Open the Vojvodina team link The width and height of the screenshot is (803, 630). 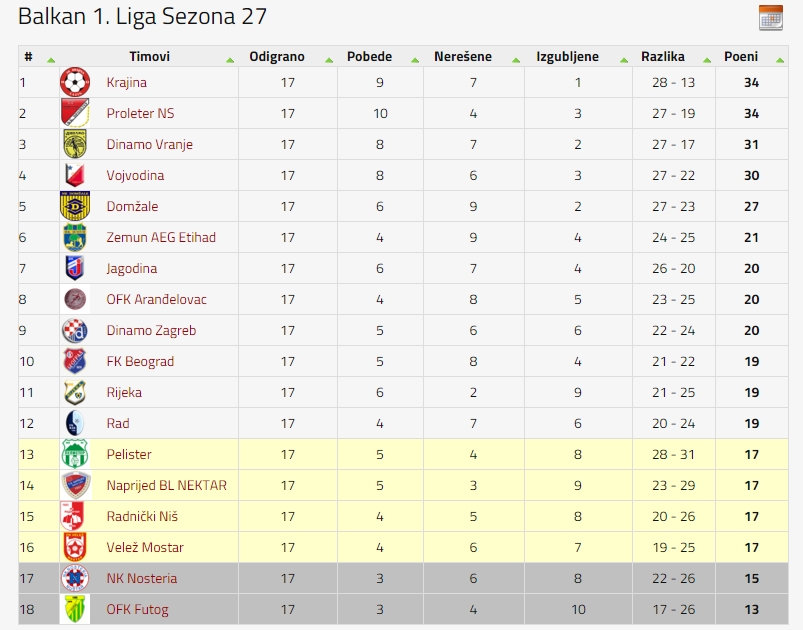point(135,175)
